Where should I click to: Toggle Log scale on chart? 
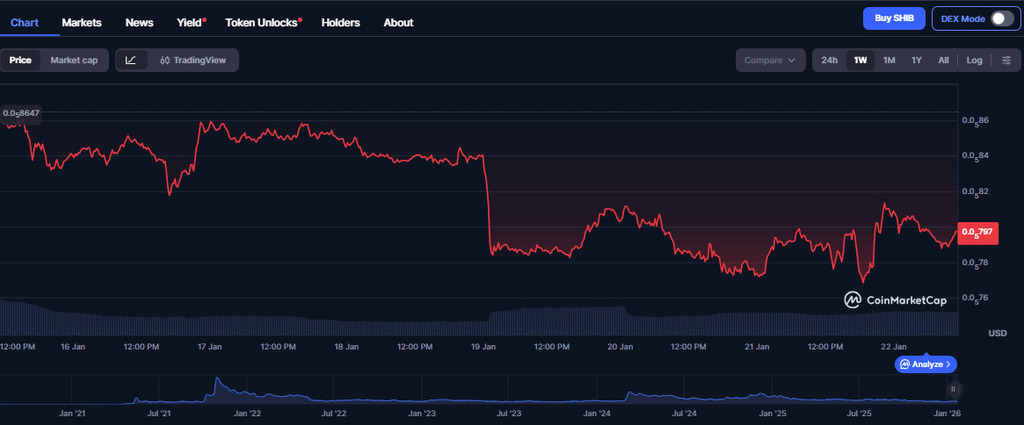tap(974, 60)
